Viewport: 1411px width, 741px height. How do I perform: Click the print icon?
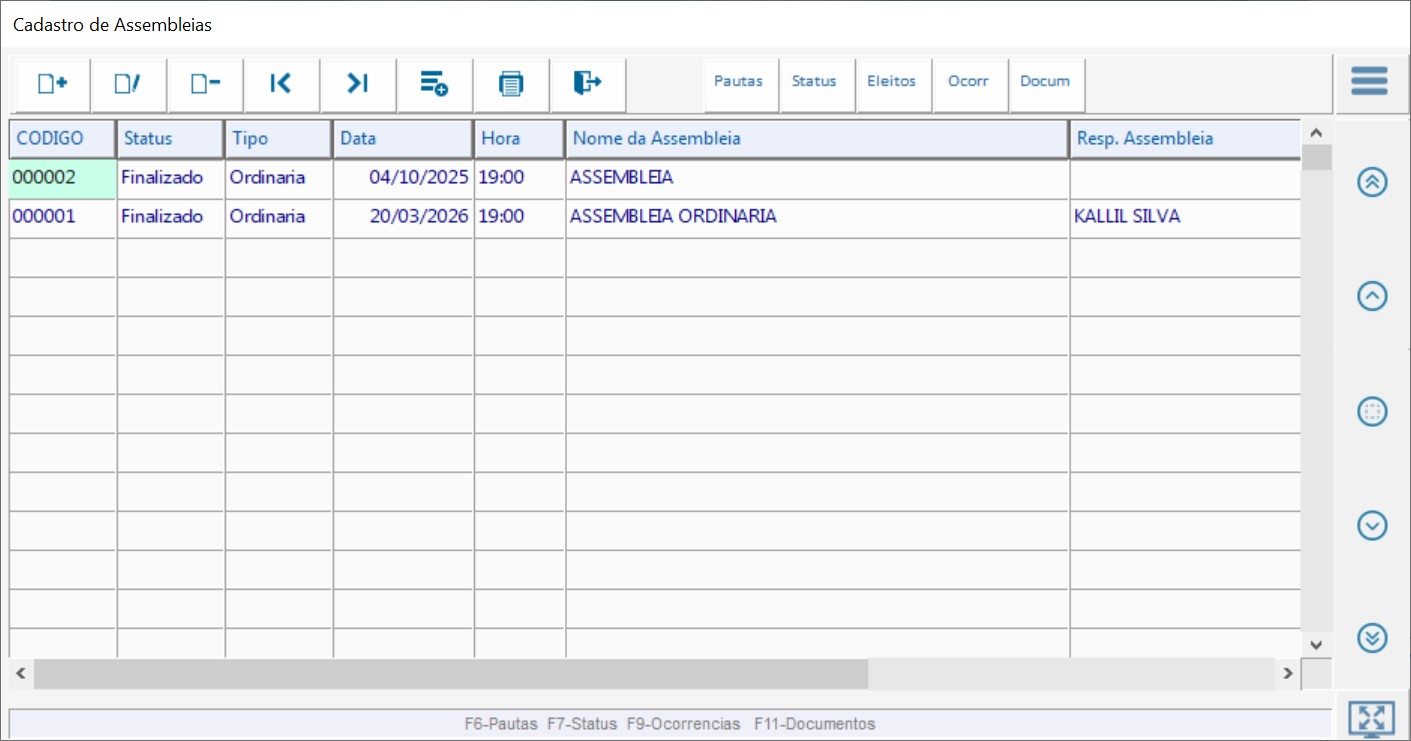click(x=511, y=84)
